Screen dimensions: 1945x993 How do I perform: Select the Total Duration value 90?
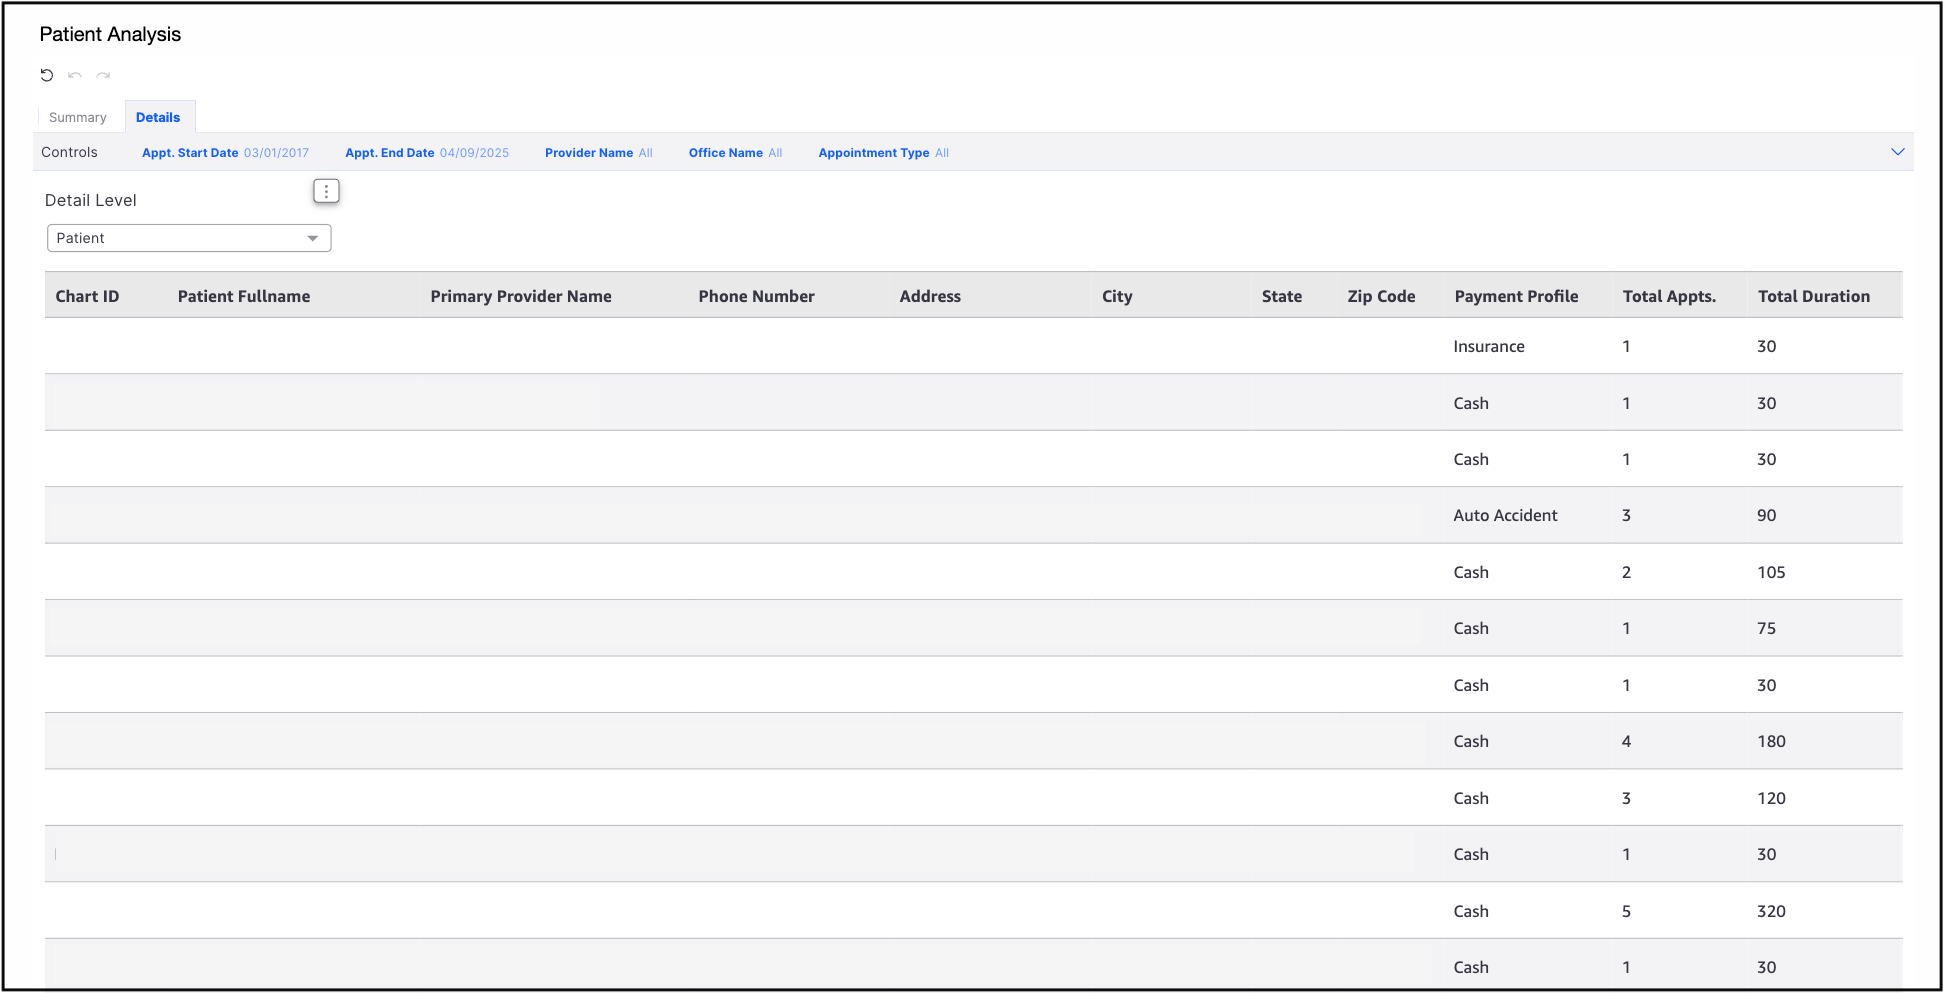click(1767, 515)
